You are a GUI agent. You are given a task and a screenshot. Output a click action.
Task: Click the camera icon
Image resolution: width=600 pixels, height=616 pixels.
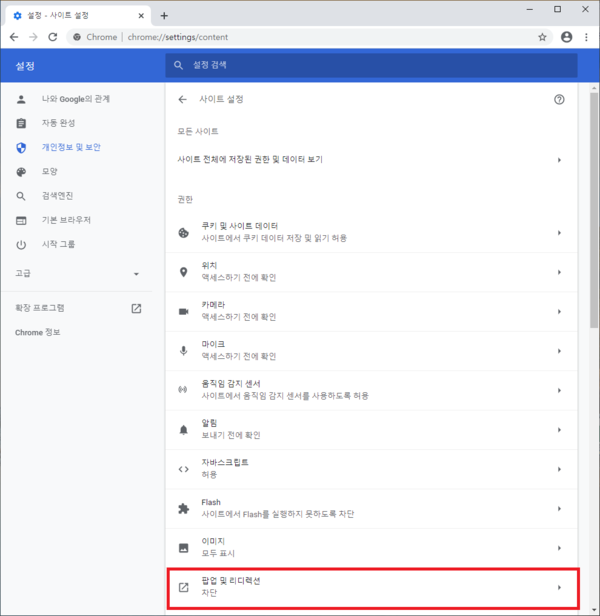(x=183, y=312)
